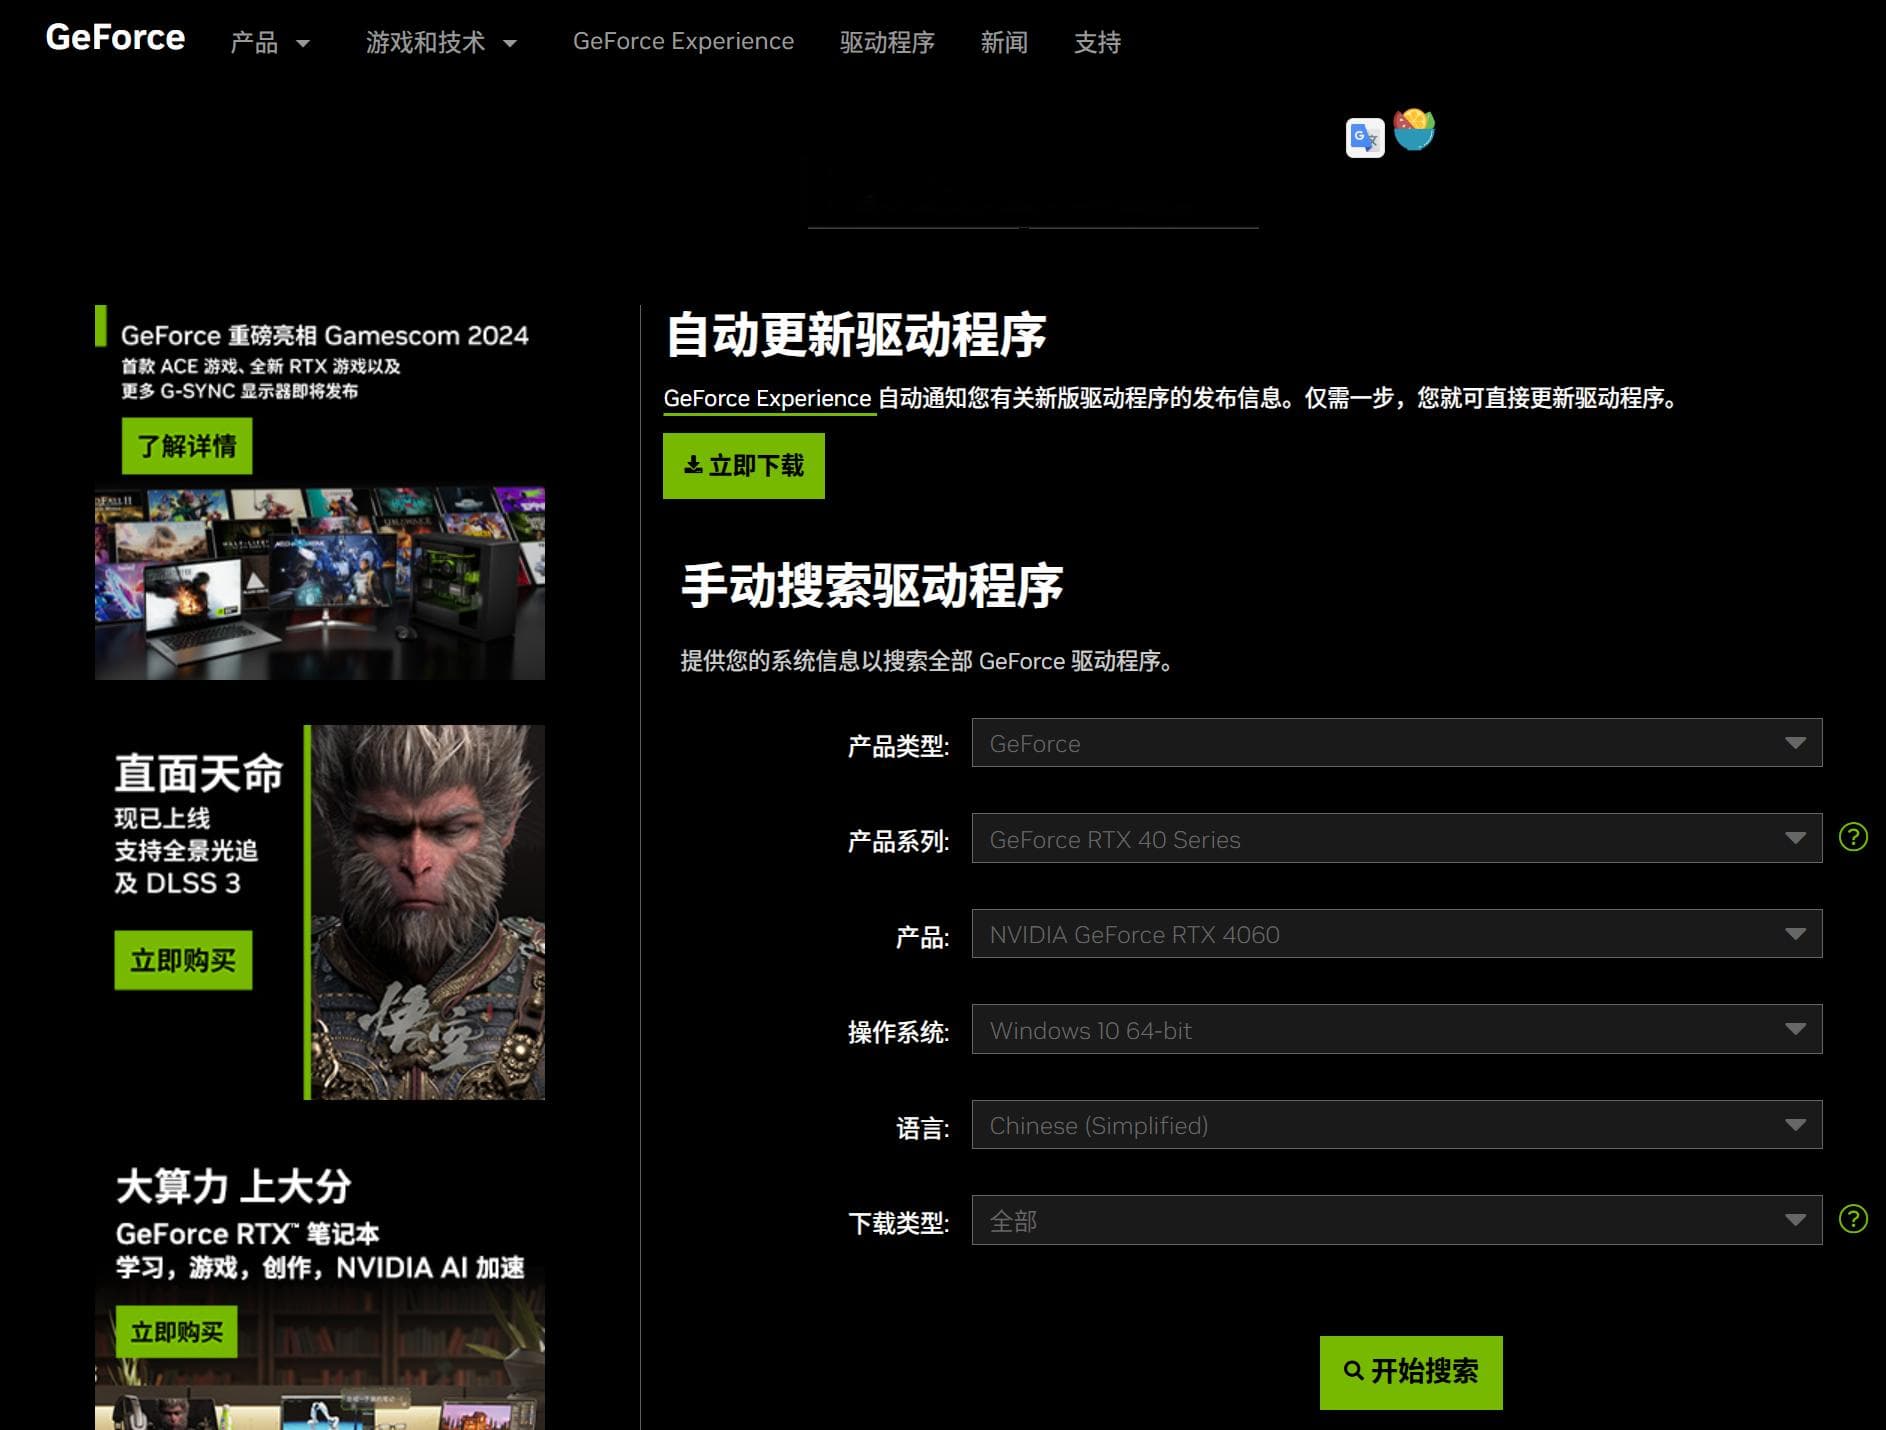1886x1430 pixels.
Task: Click the 手动搜索驱动程序 heading
Action: point(872,586)
